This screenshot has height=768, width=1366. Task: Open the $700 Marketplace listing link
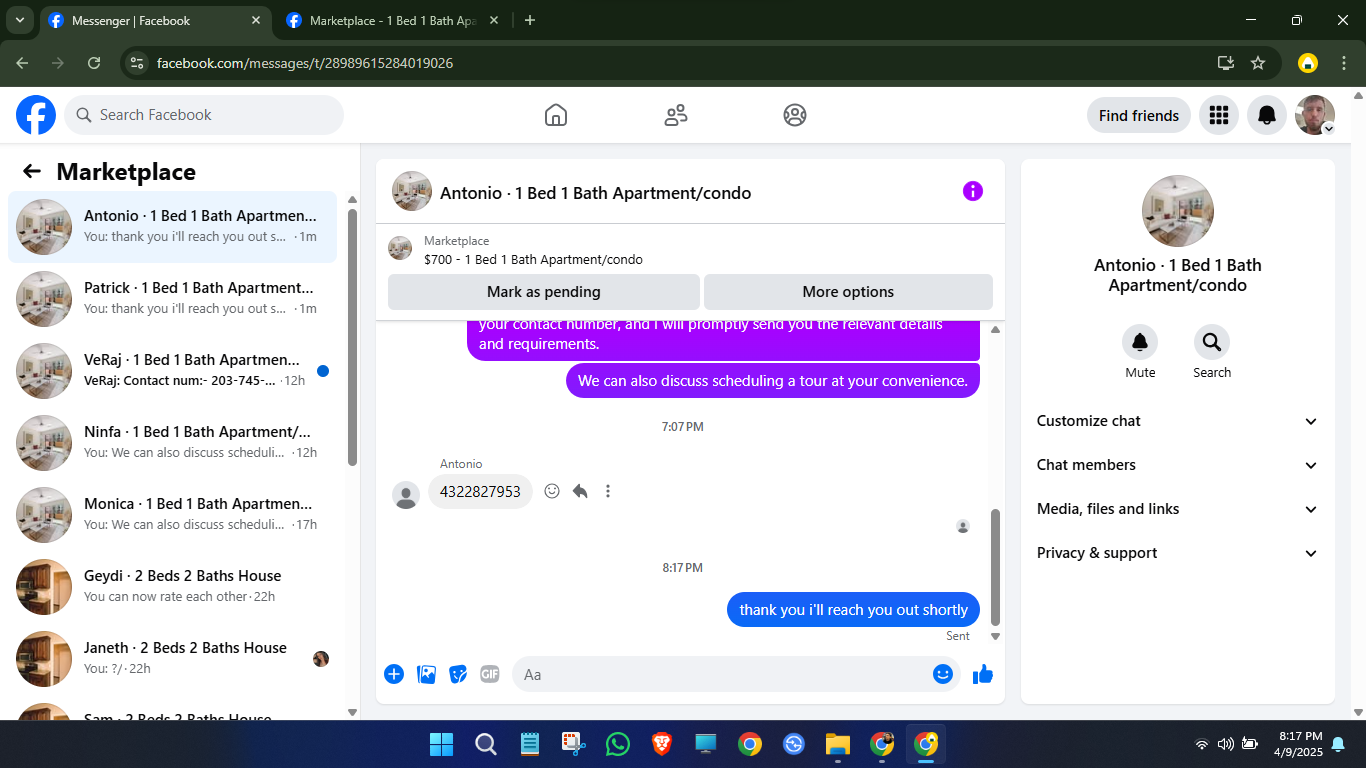pyautogui.click(x=533, y=259)
